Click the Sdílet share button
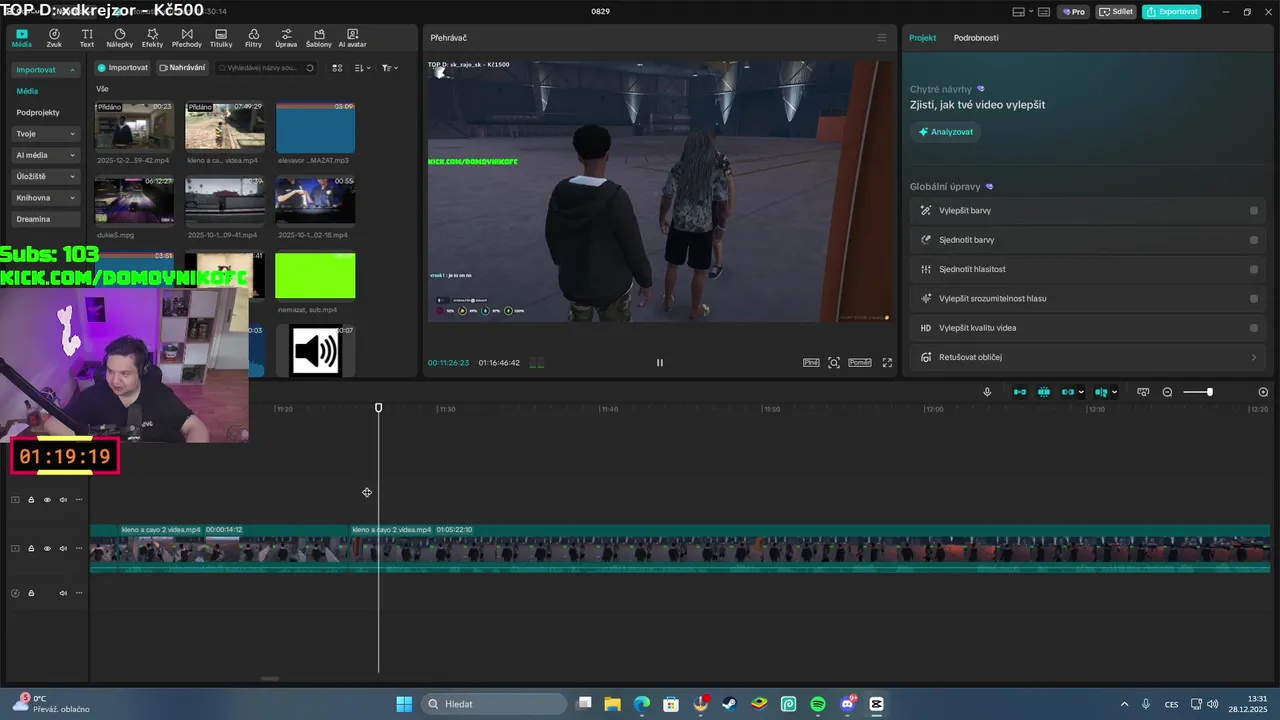 coord(1116,12)
